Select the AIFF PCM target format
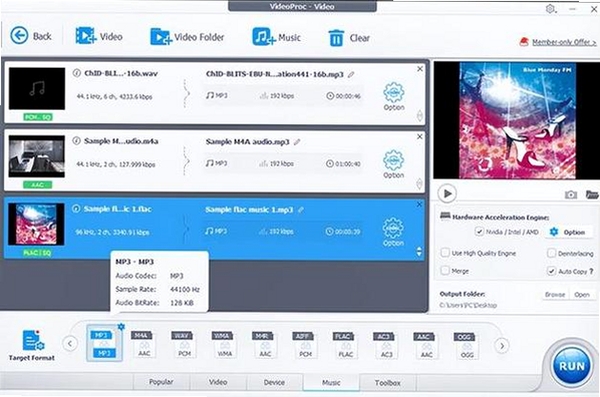The width and height of the screenshot is (600, 397). (x=304, y=344)
